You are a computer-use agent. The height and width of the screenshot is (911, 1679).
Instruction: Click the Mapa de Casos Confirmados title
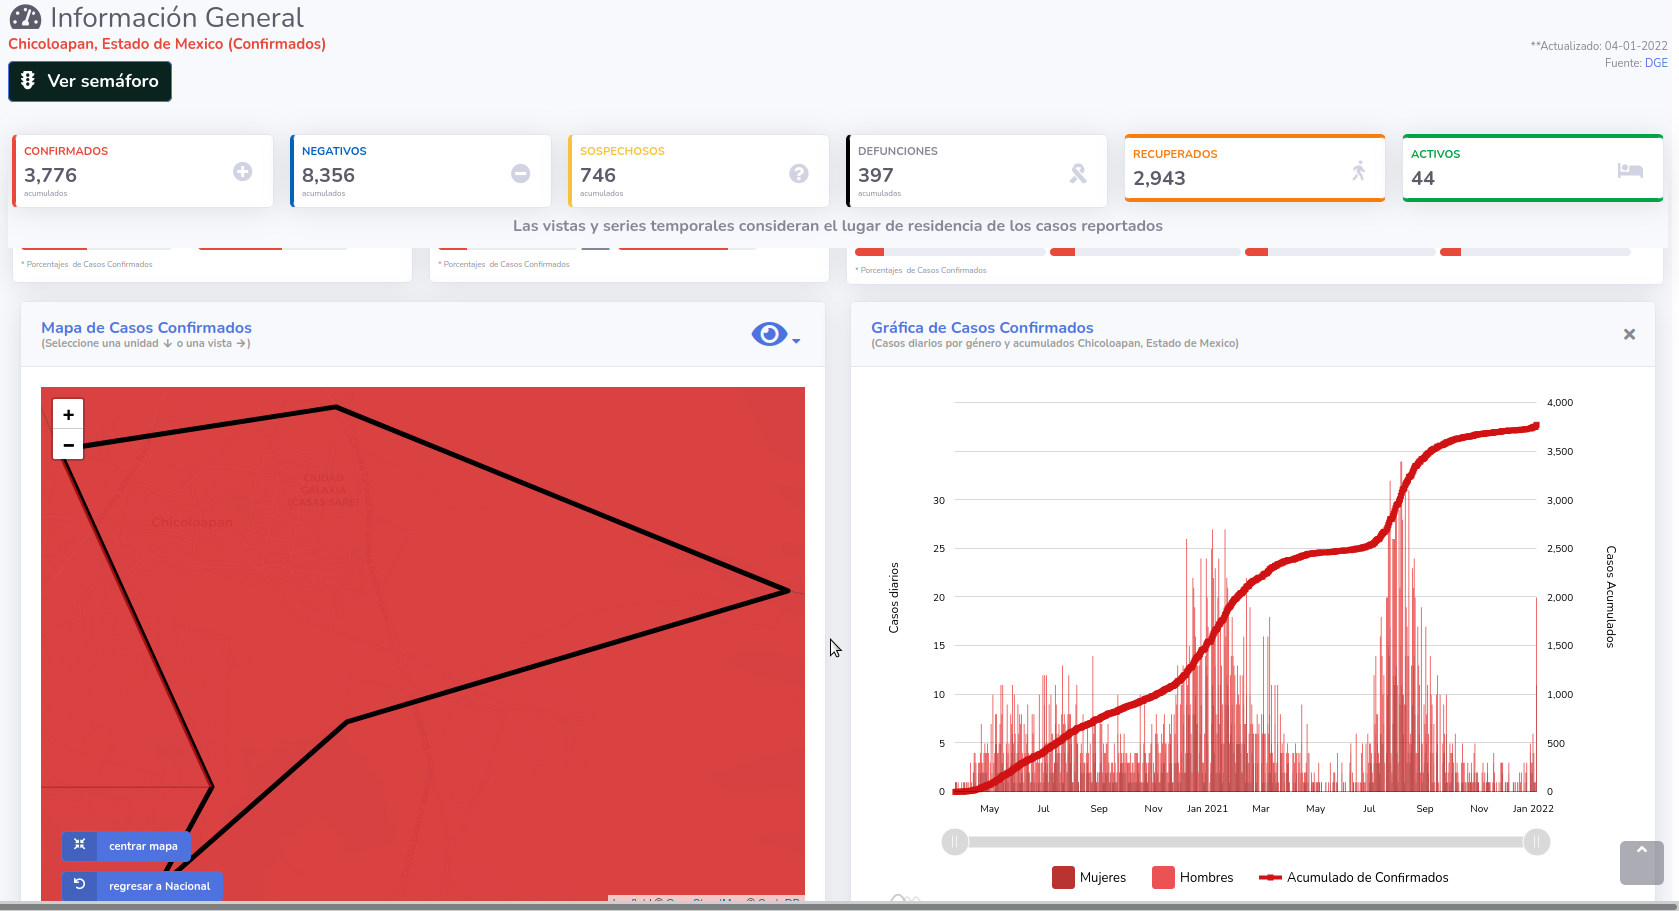point(146,328)
